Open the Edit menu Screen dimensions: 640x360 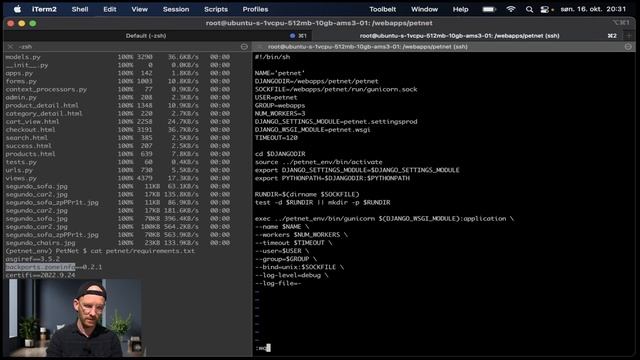110,9
